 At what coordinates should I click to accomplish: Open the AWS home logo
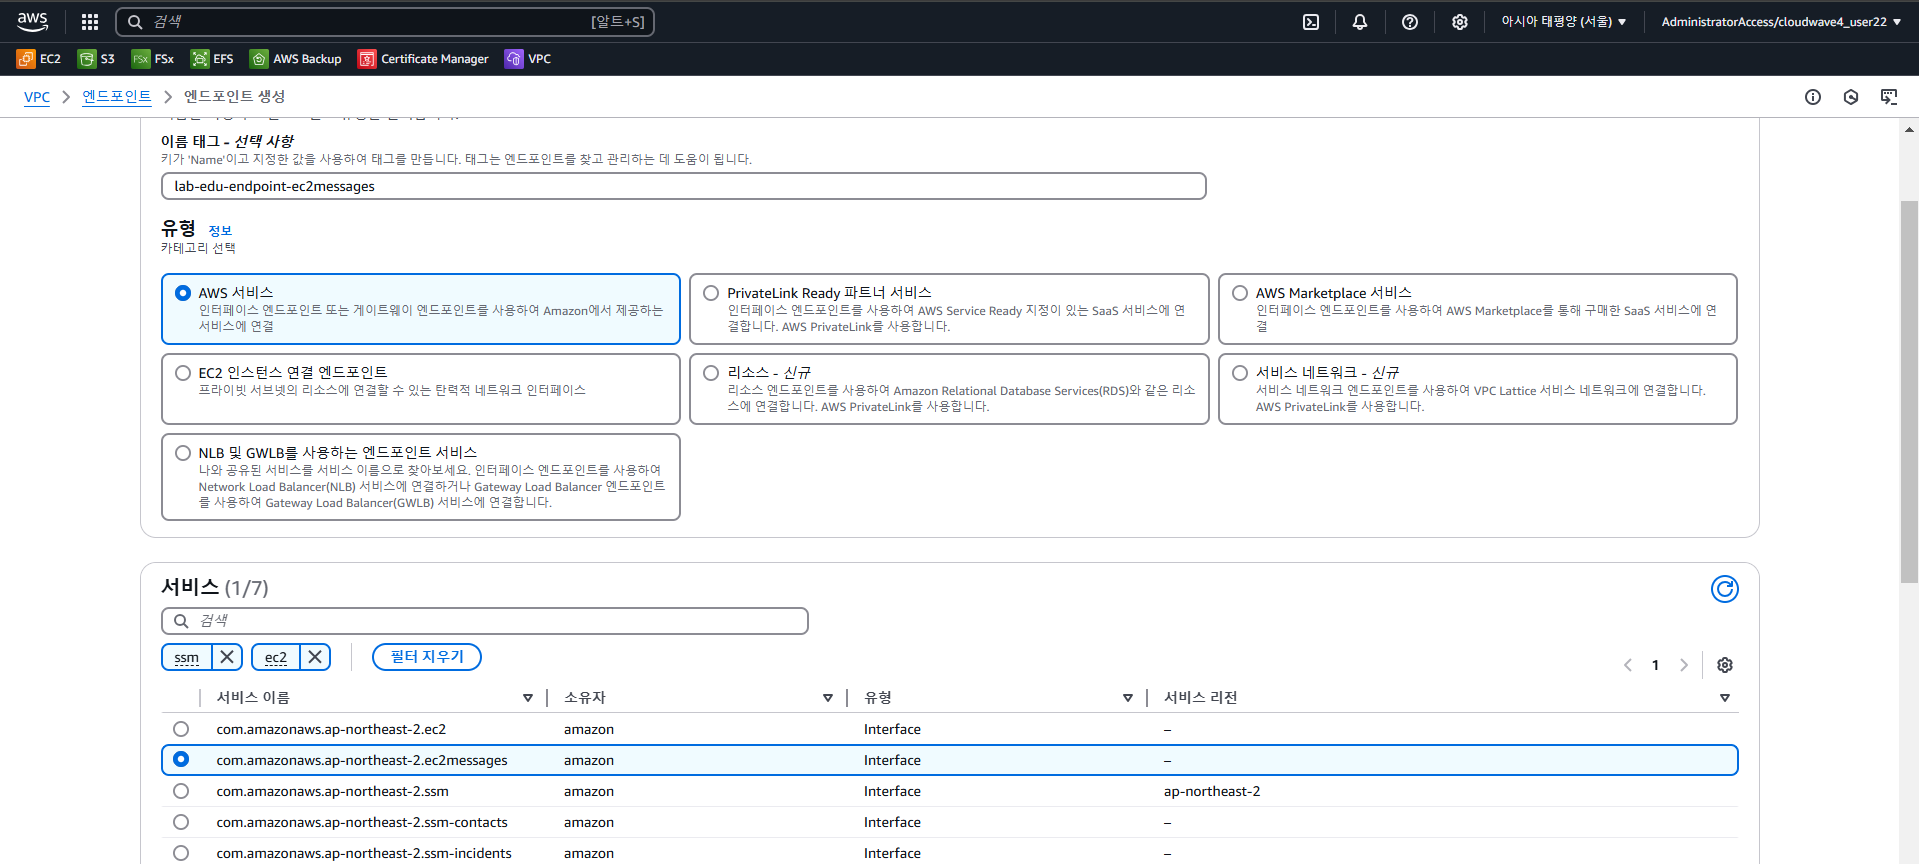click(33, 21)
